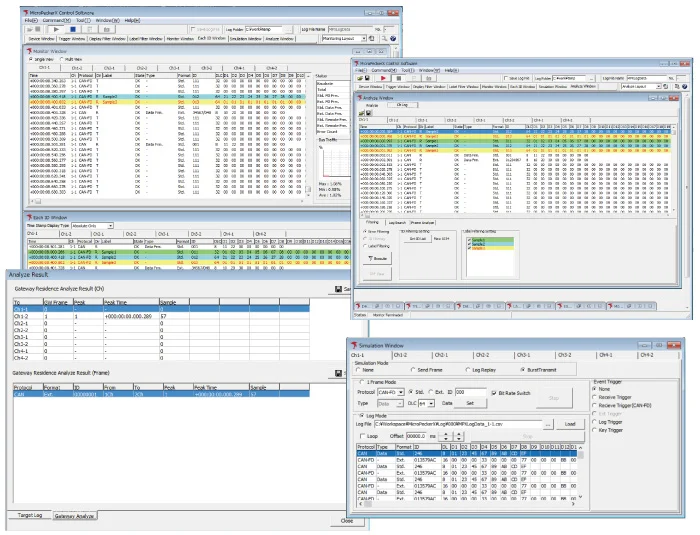Toggle the Loop checkbox in Log Mode
This screenshot has width=700, height=535.
(363, 436)
